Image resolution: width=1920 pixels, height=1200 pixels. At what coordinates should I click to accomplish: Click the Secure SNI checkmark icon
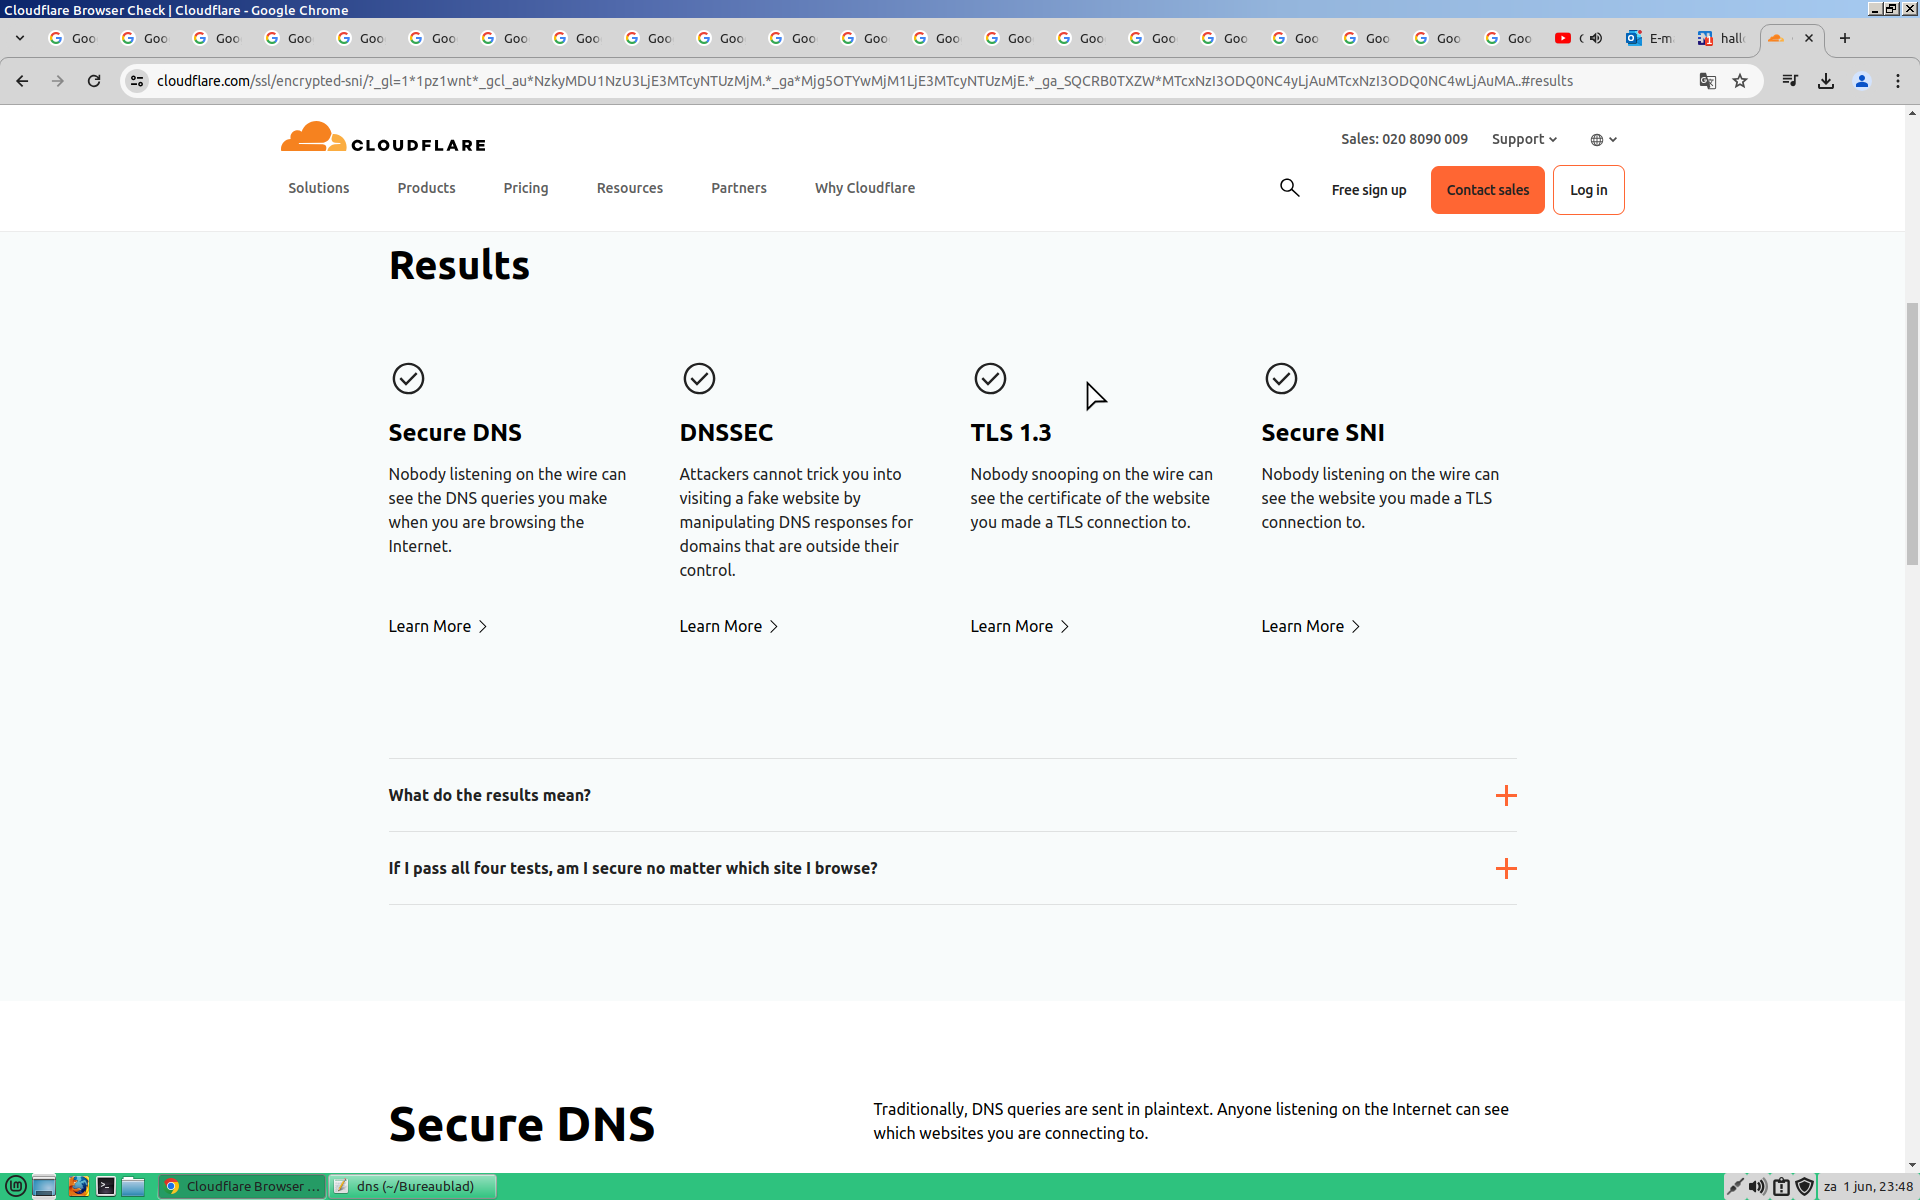(x=1281, y=379)
